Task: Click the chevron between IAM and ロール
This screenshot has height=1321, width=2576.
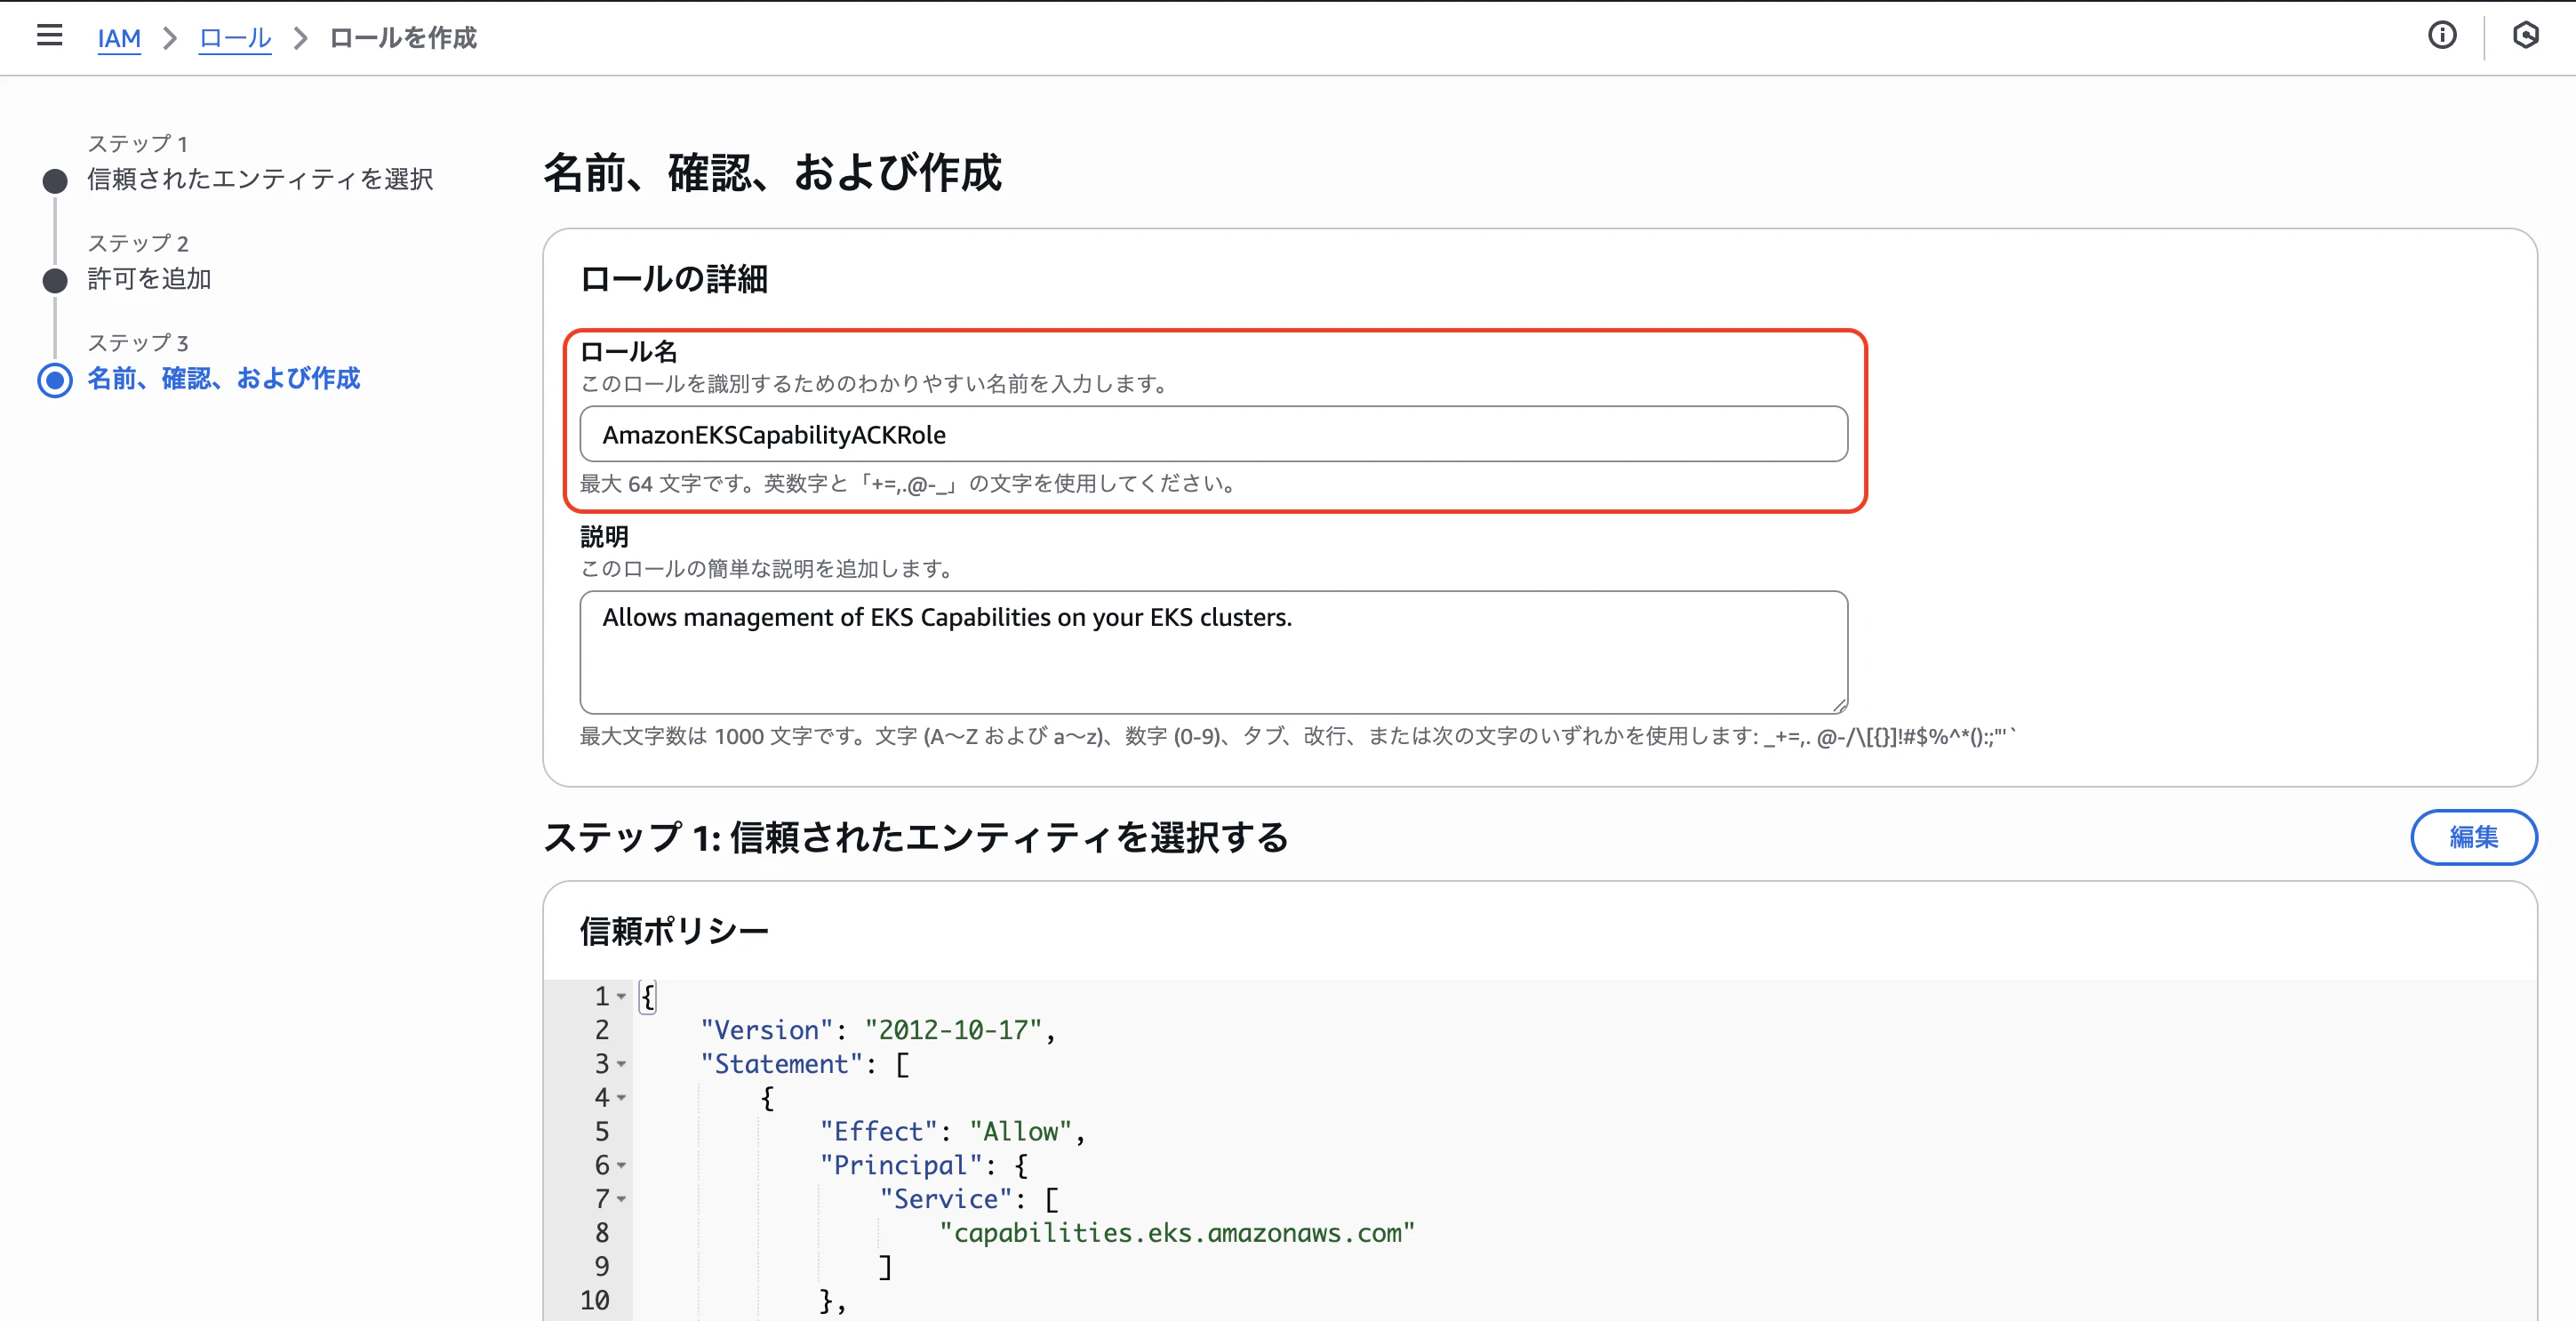Action: point(170,38)
